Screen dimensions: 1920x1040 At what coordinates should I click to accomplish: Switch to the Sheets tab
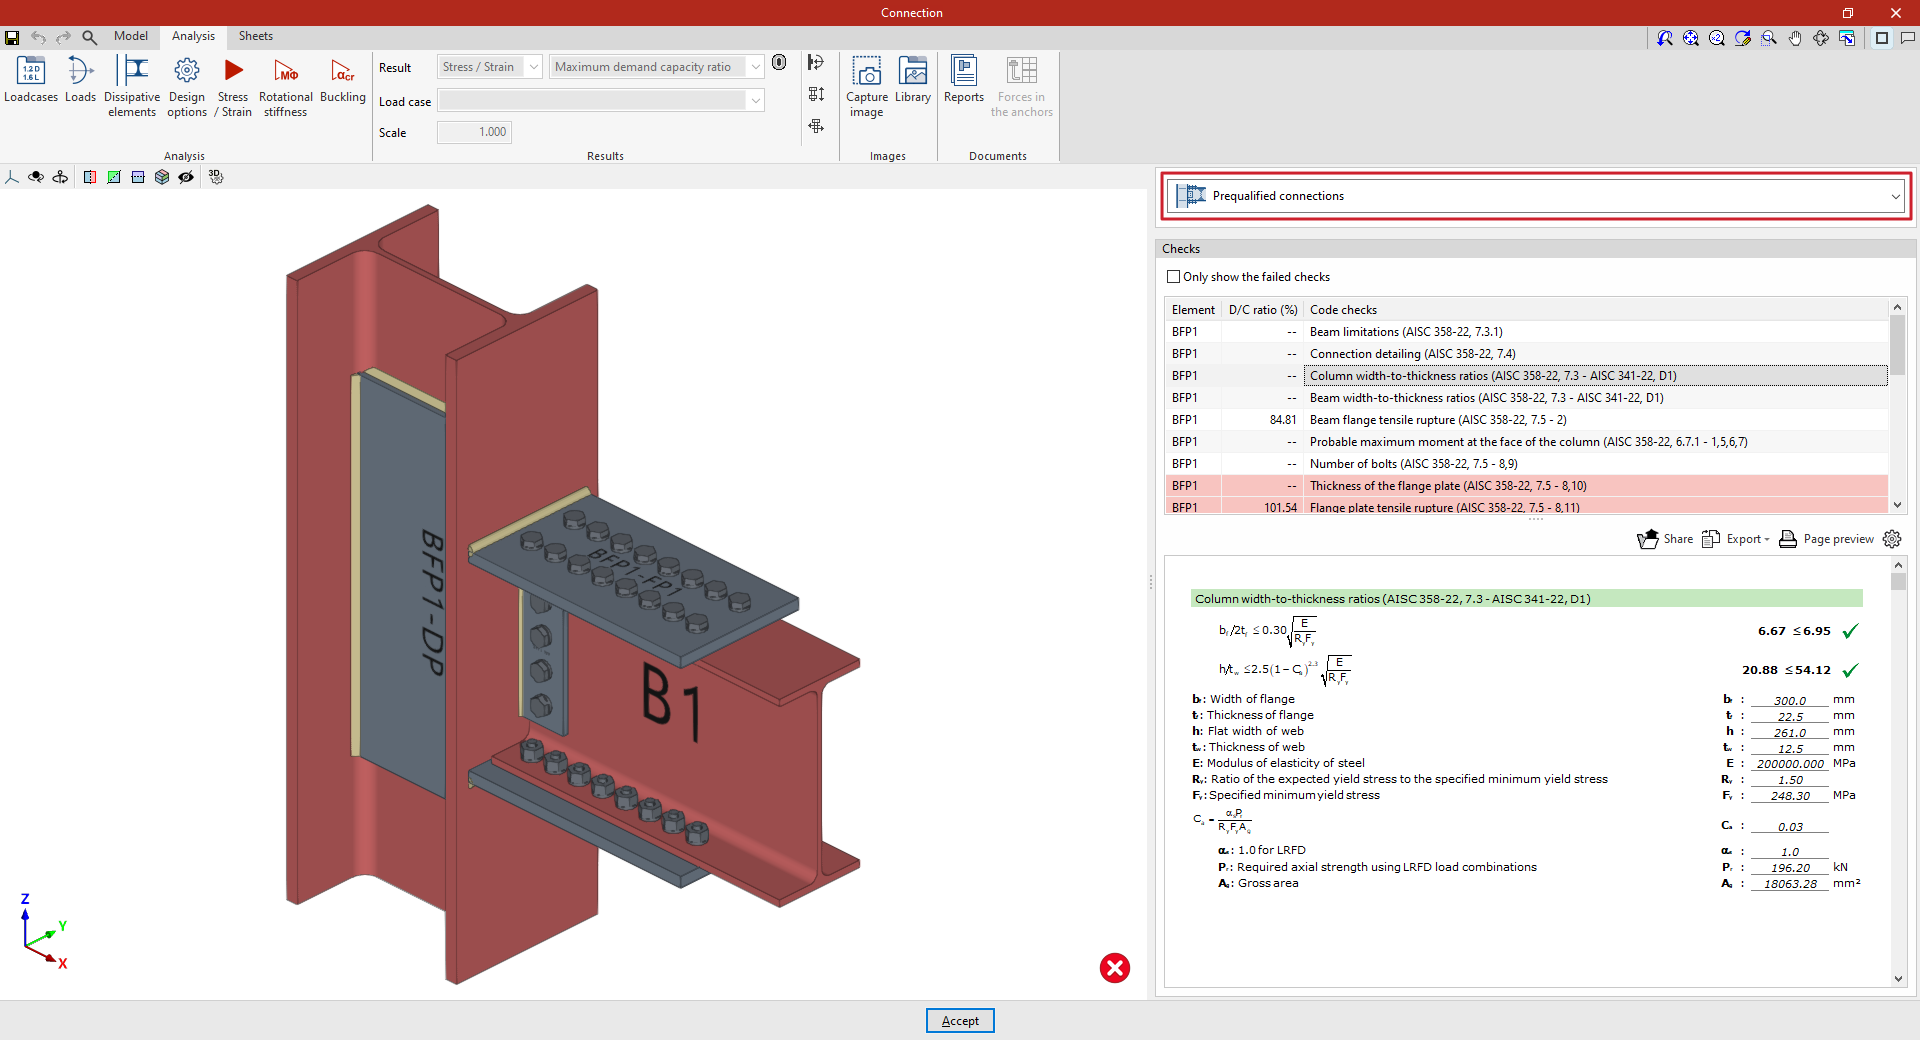(x=256, y=36)
